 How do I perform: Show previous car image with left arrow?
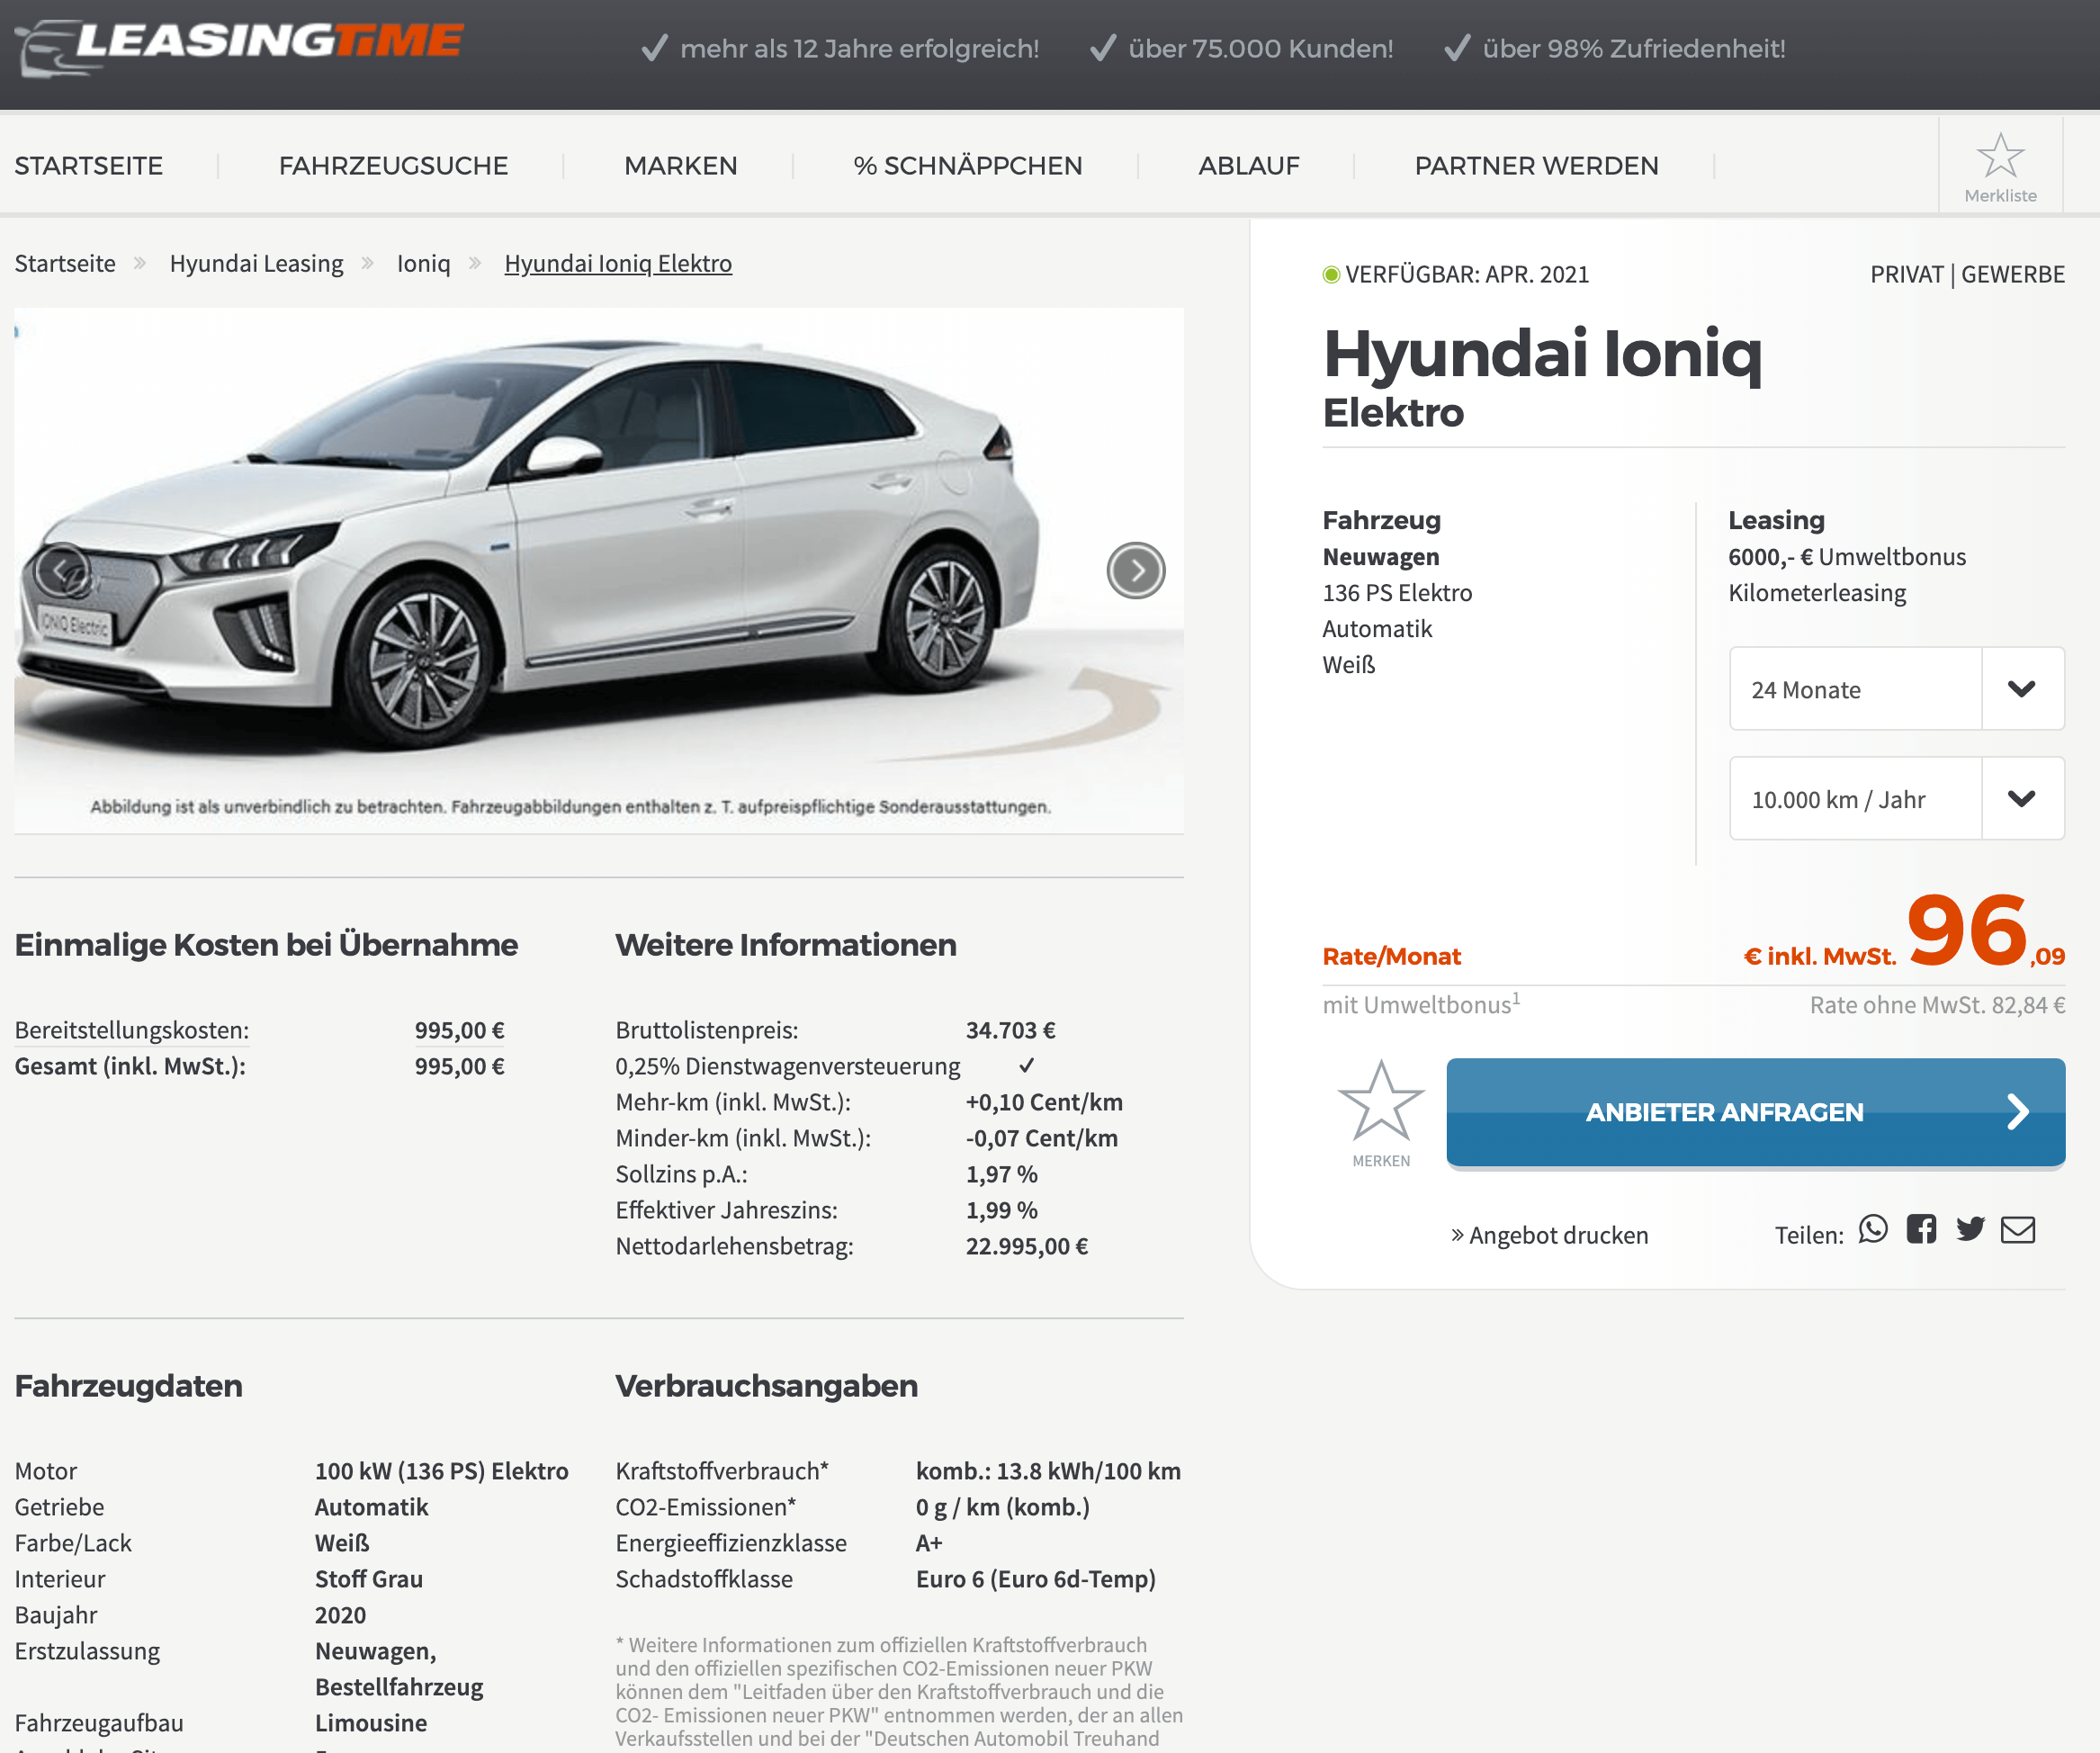(63, 571)
